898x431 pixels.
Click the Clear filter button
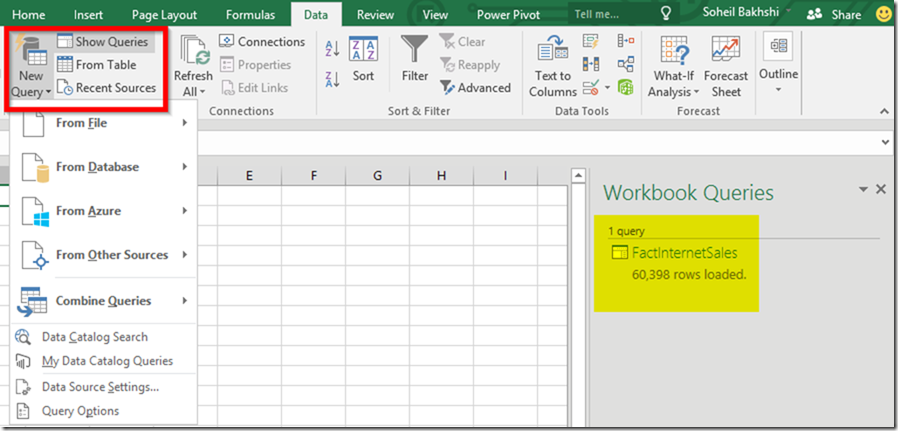coord(463,42)
